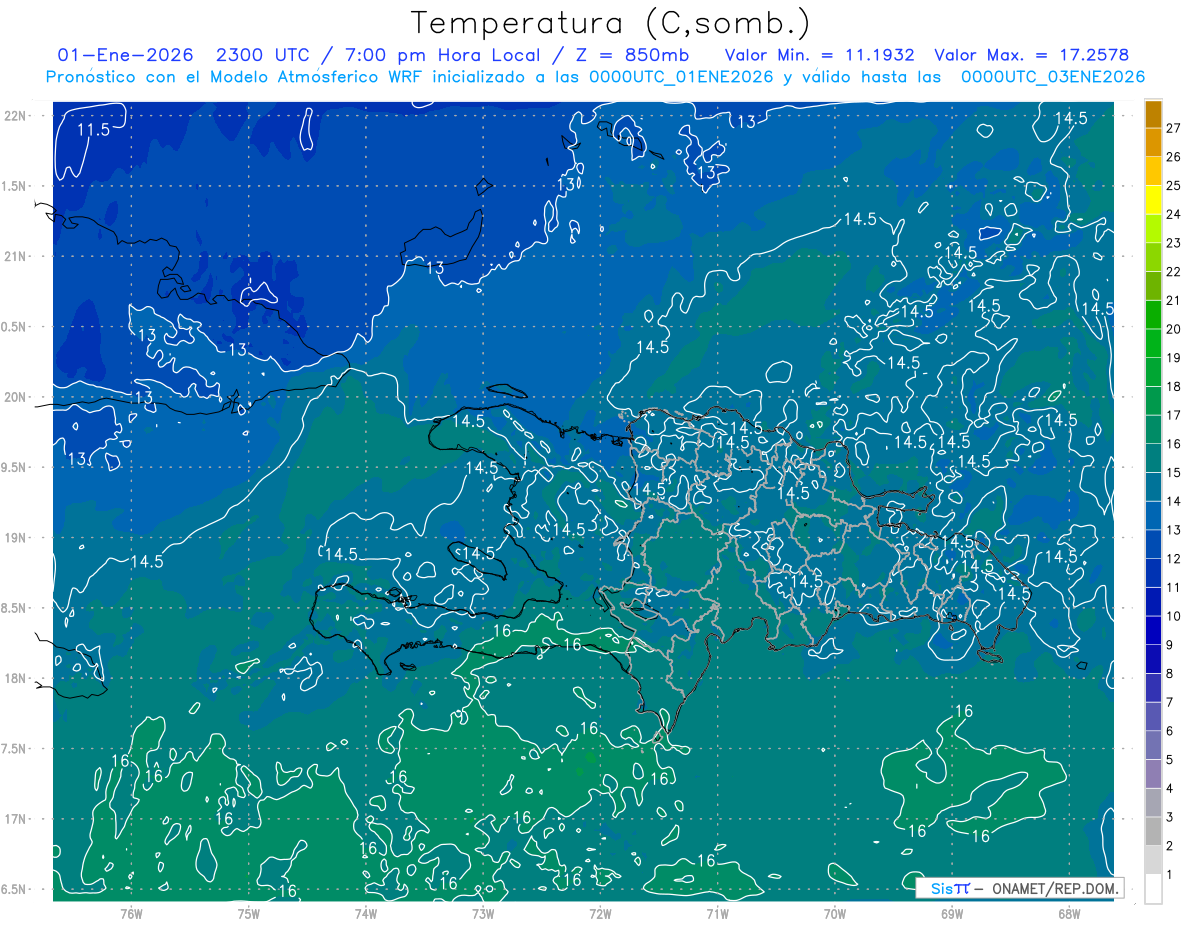
Task: Click longitude label "68W"
Action: (1069, 913)
